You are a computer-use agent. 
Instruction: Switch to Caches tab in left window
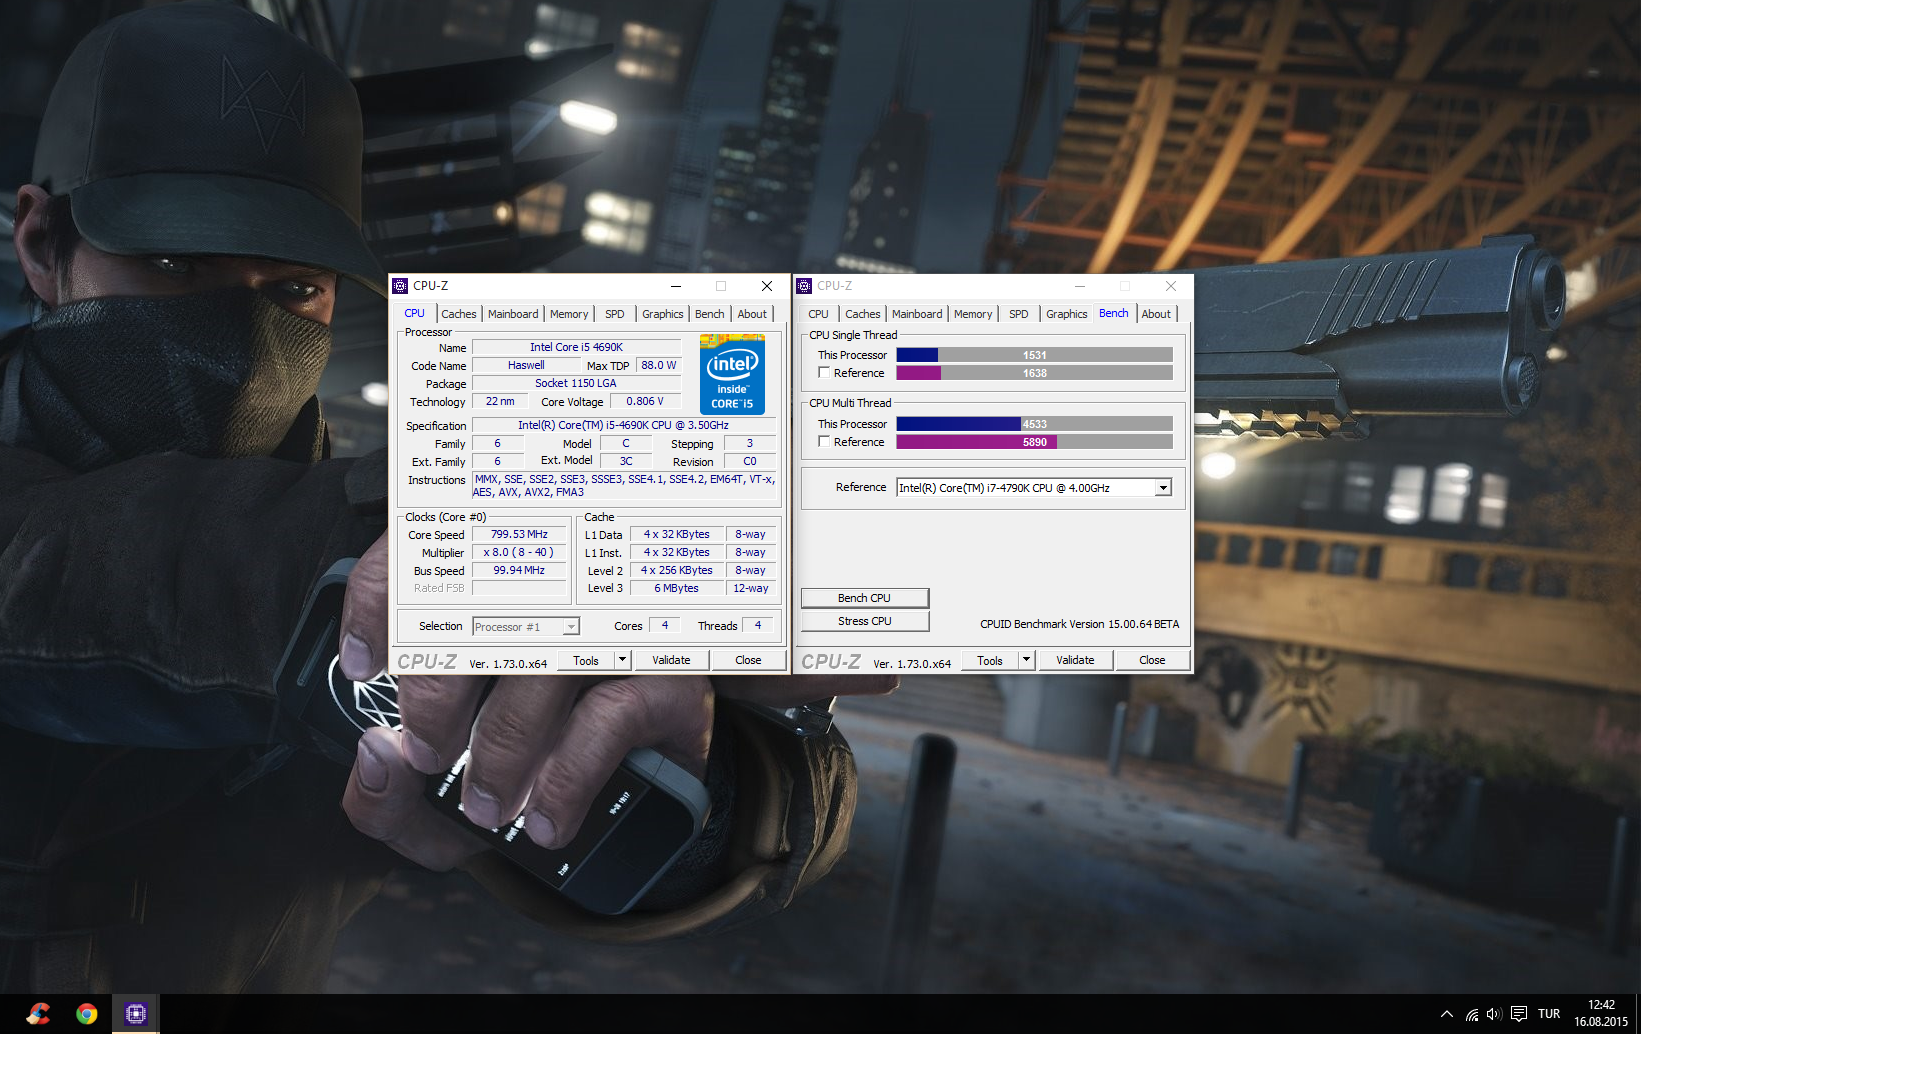coord(459,314)
